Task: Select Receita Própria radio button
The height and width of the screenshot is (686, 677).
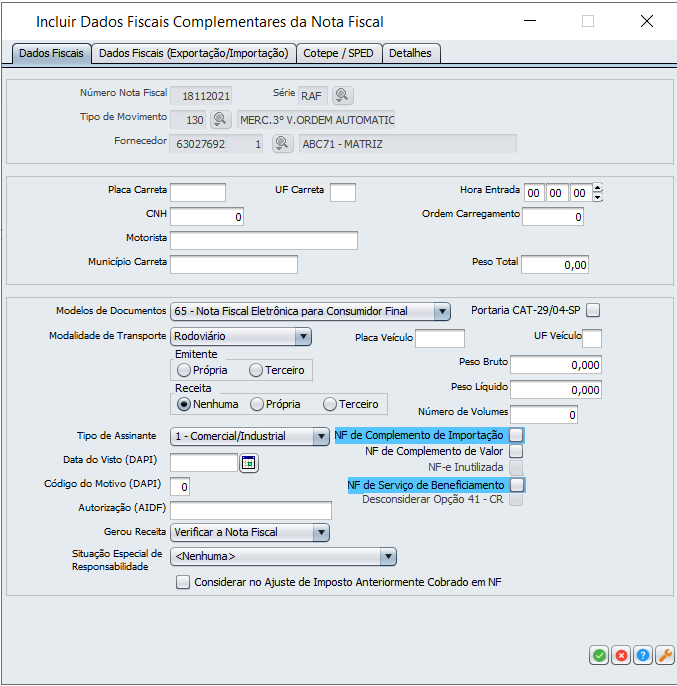Action: pos(257,404)
